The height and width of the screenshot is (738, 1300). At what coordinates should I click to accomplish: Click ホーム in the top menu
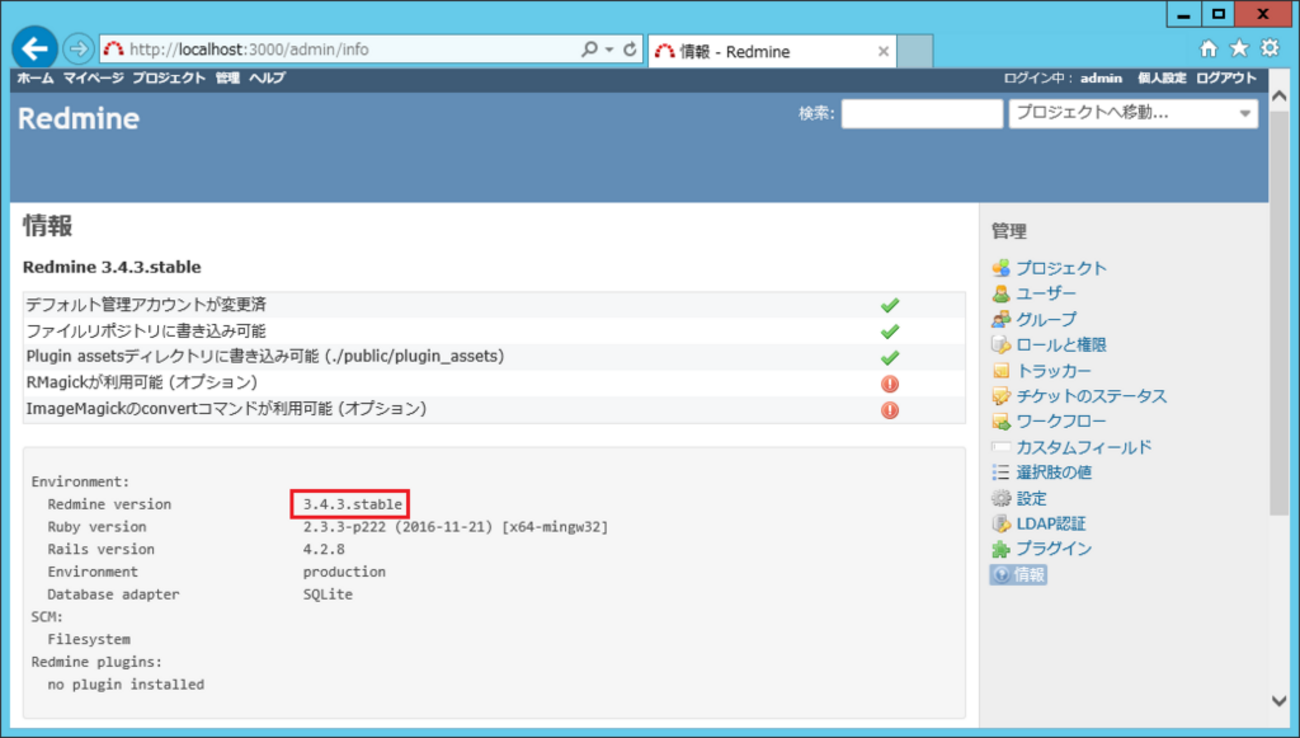35,78
